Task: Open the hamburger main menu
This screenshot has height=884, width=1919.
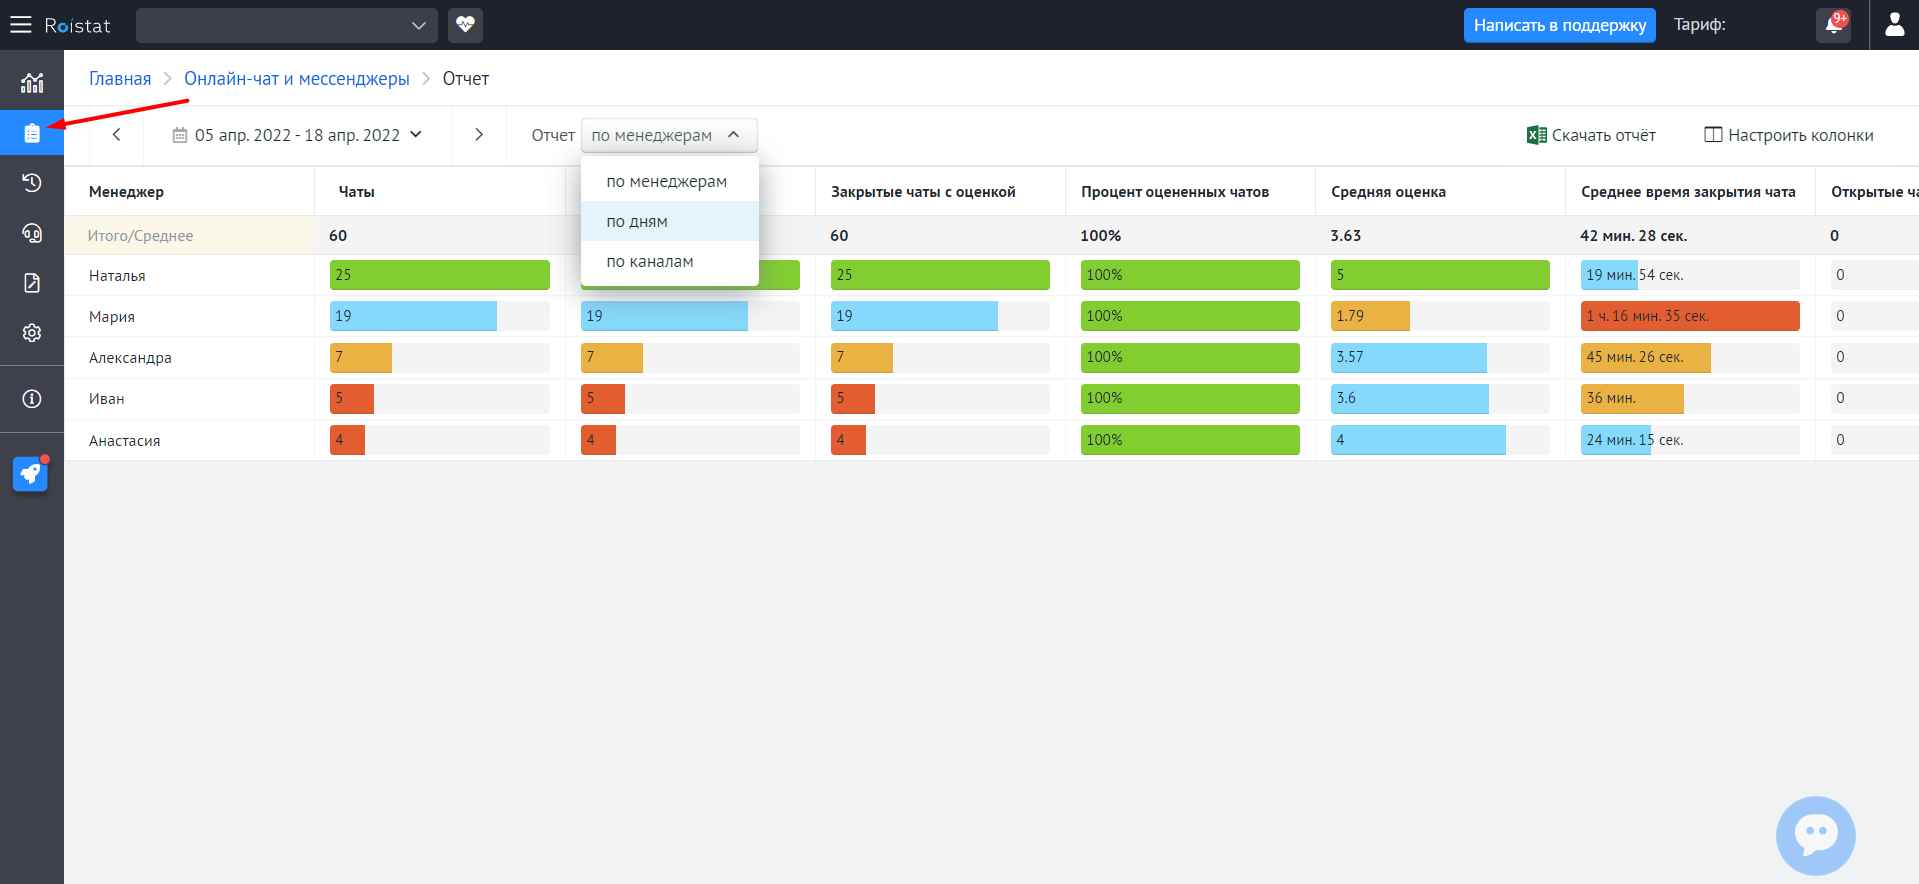Action: (x=21, y=25)
